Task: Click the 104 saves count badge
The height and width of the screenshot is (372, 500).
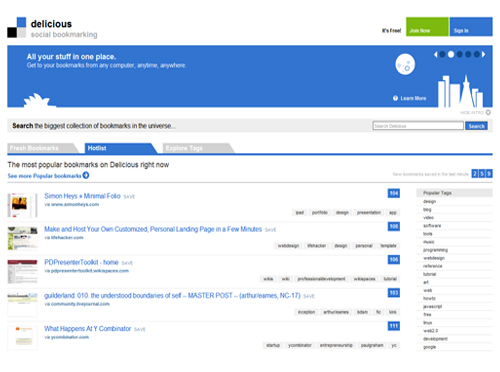Action: coord(394,193)
